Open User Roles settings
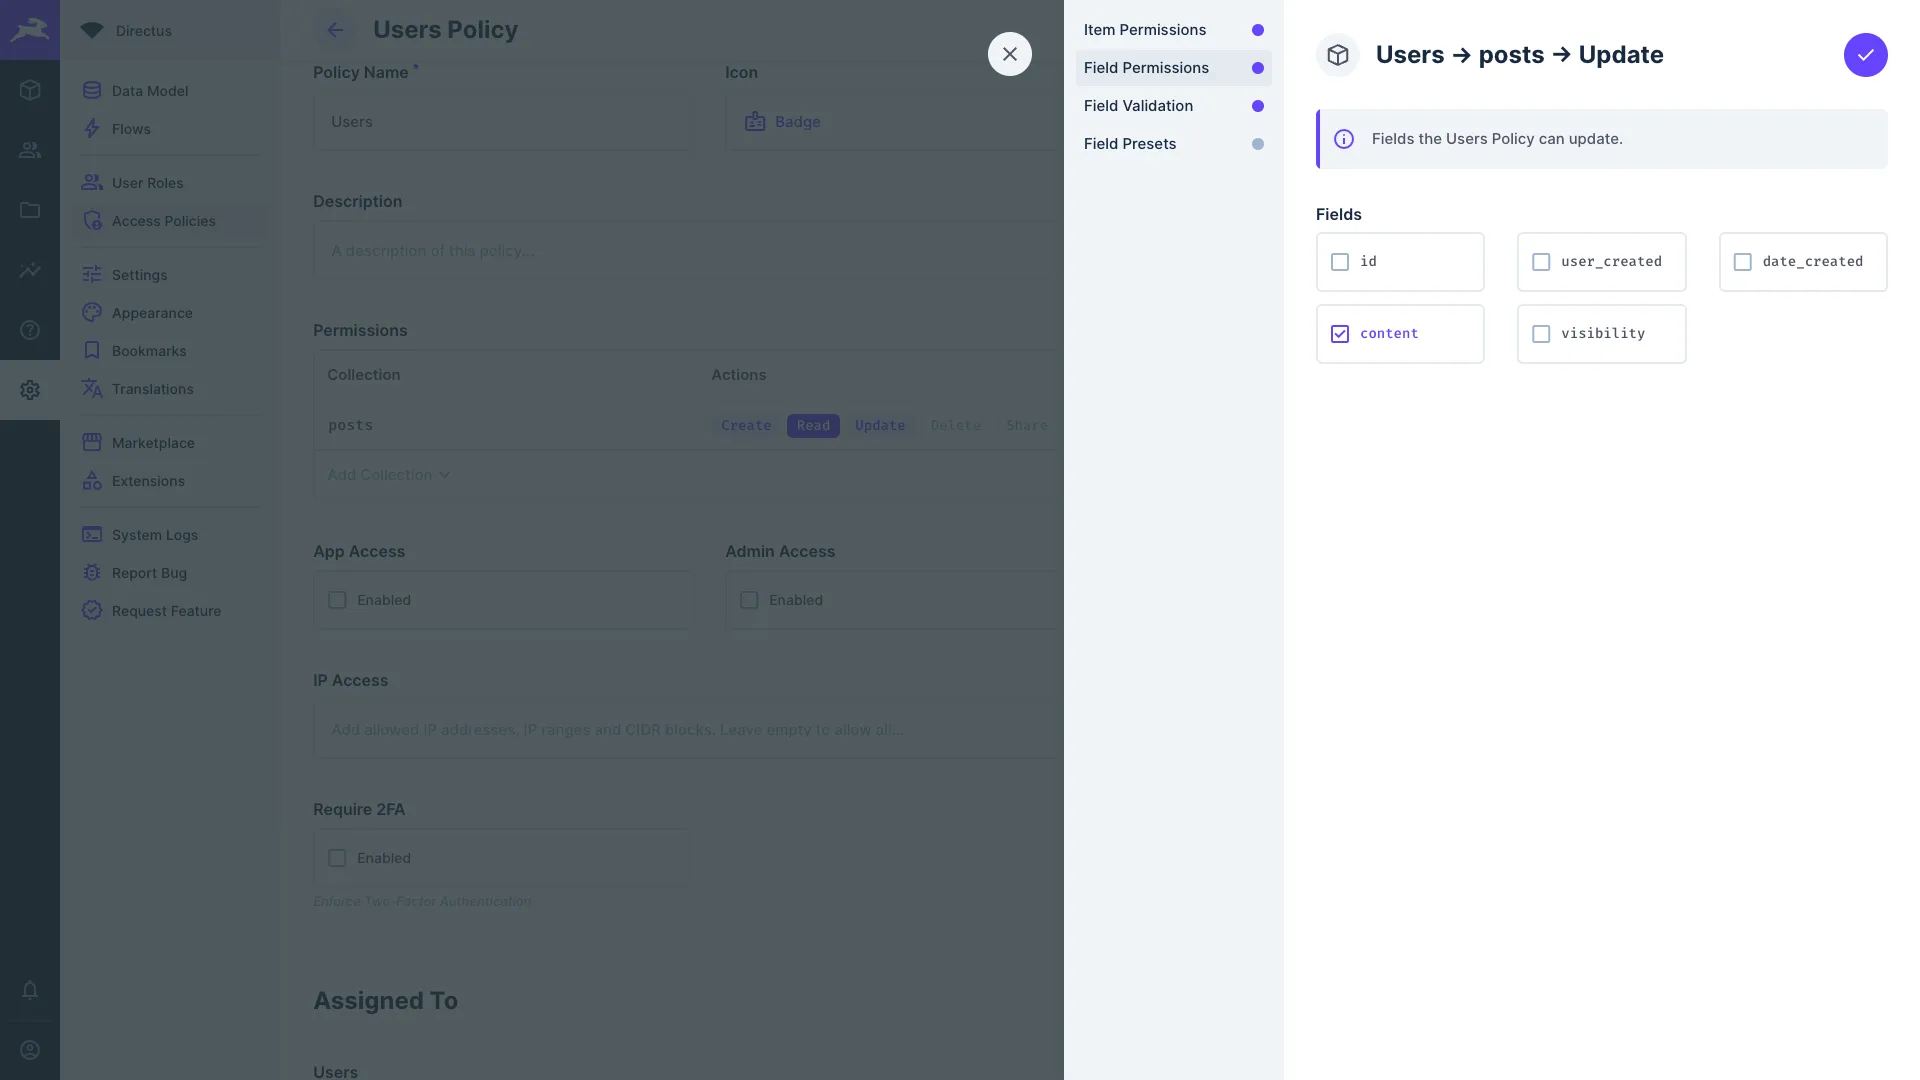 pos(146,183)
